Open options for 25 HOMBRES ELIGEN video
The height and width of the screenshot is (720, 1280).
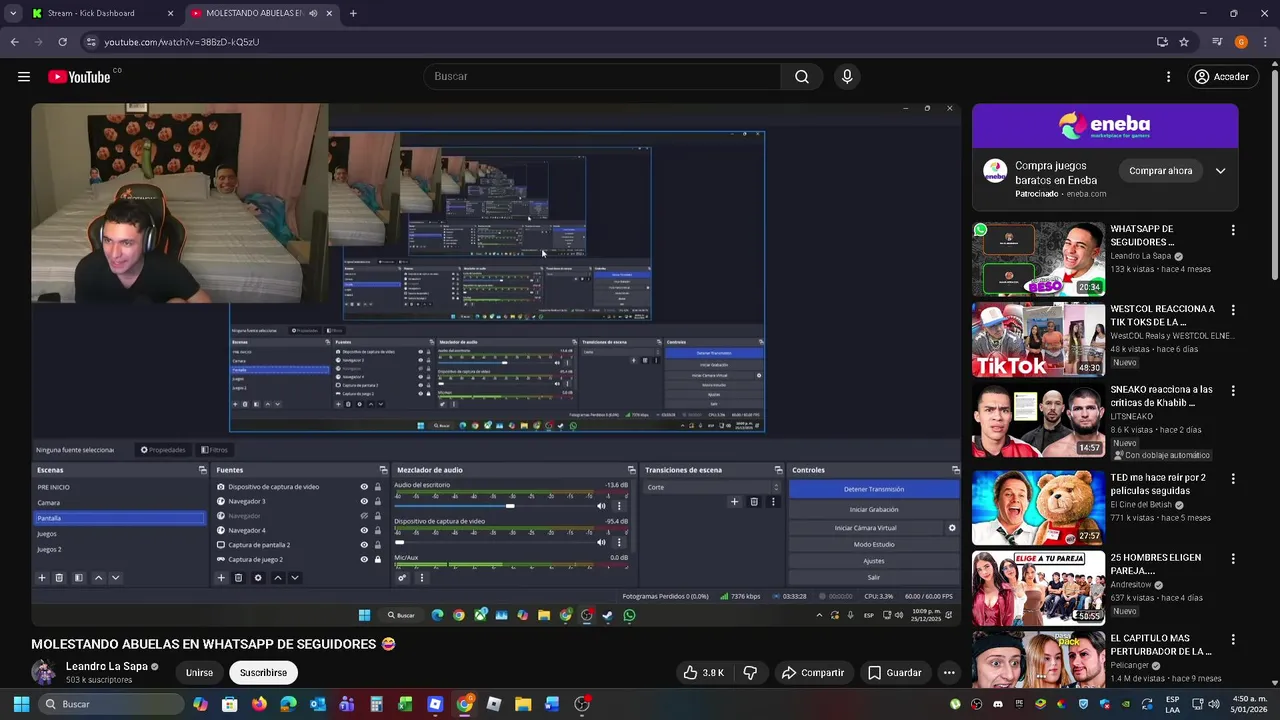tap(1232, 559)
